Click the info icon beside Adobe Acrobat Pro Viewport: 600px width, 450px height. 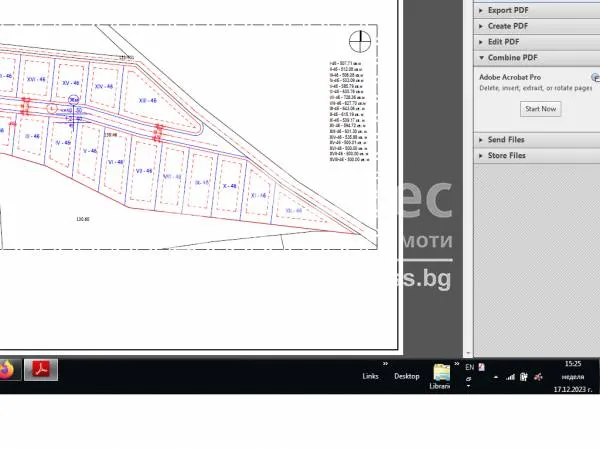[595, 77]
